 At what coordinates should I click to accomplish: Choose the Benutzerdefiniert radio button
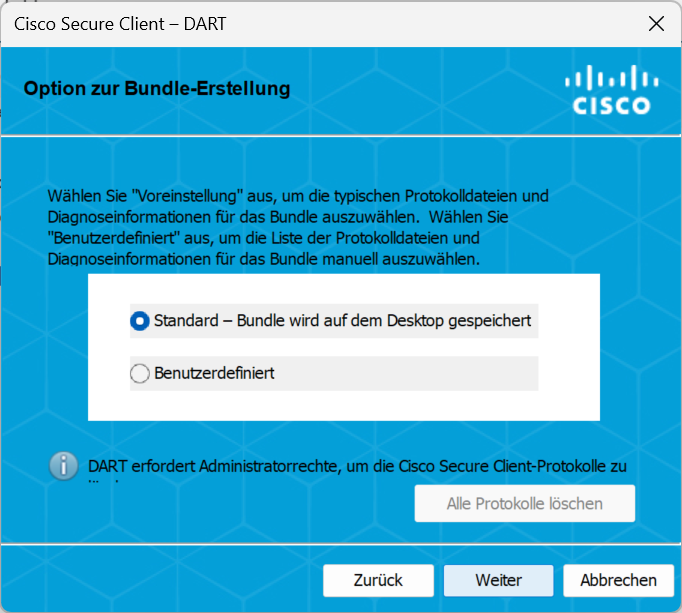tap(140, 373)
